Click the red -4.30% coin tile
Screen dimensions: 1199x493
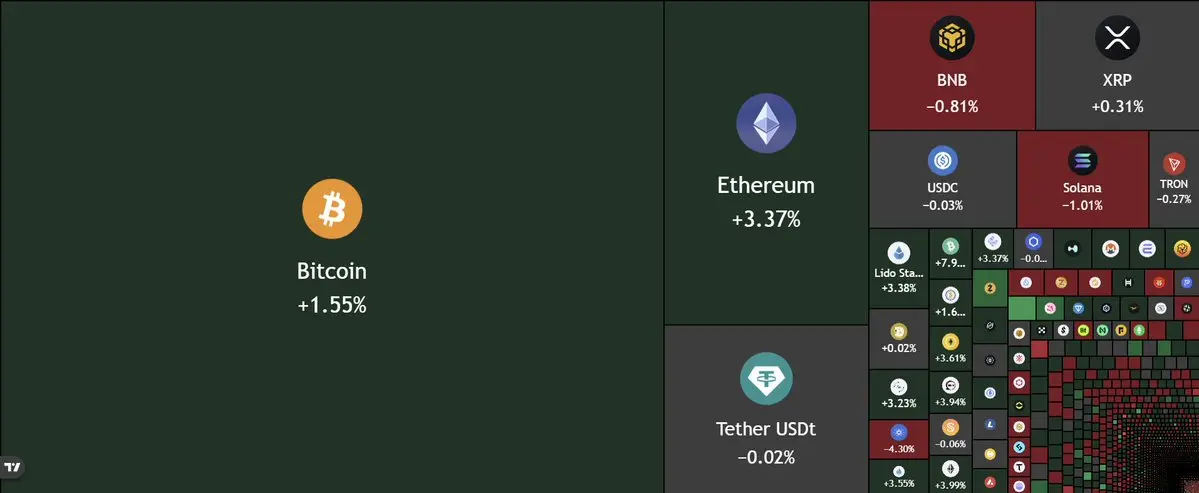[898, 438]
